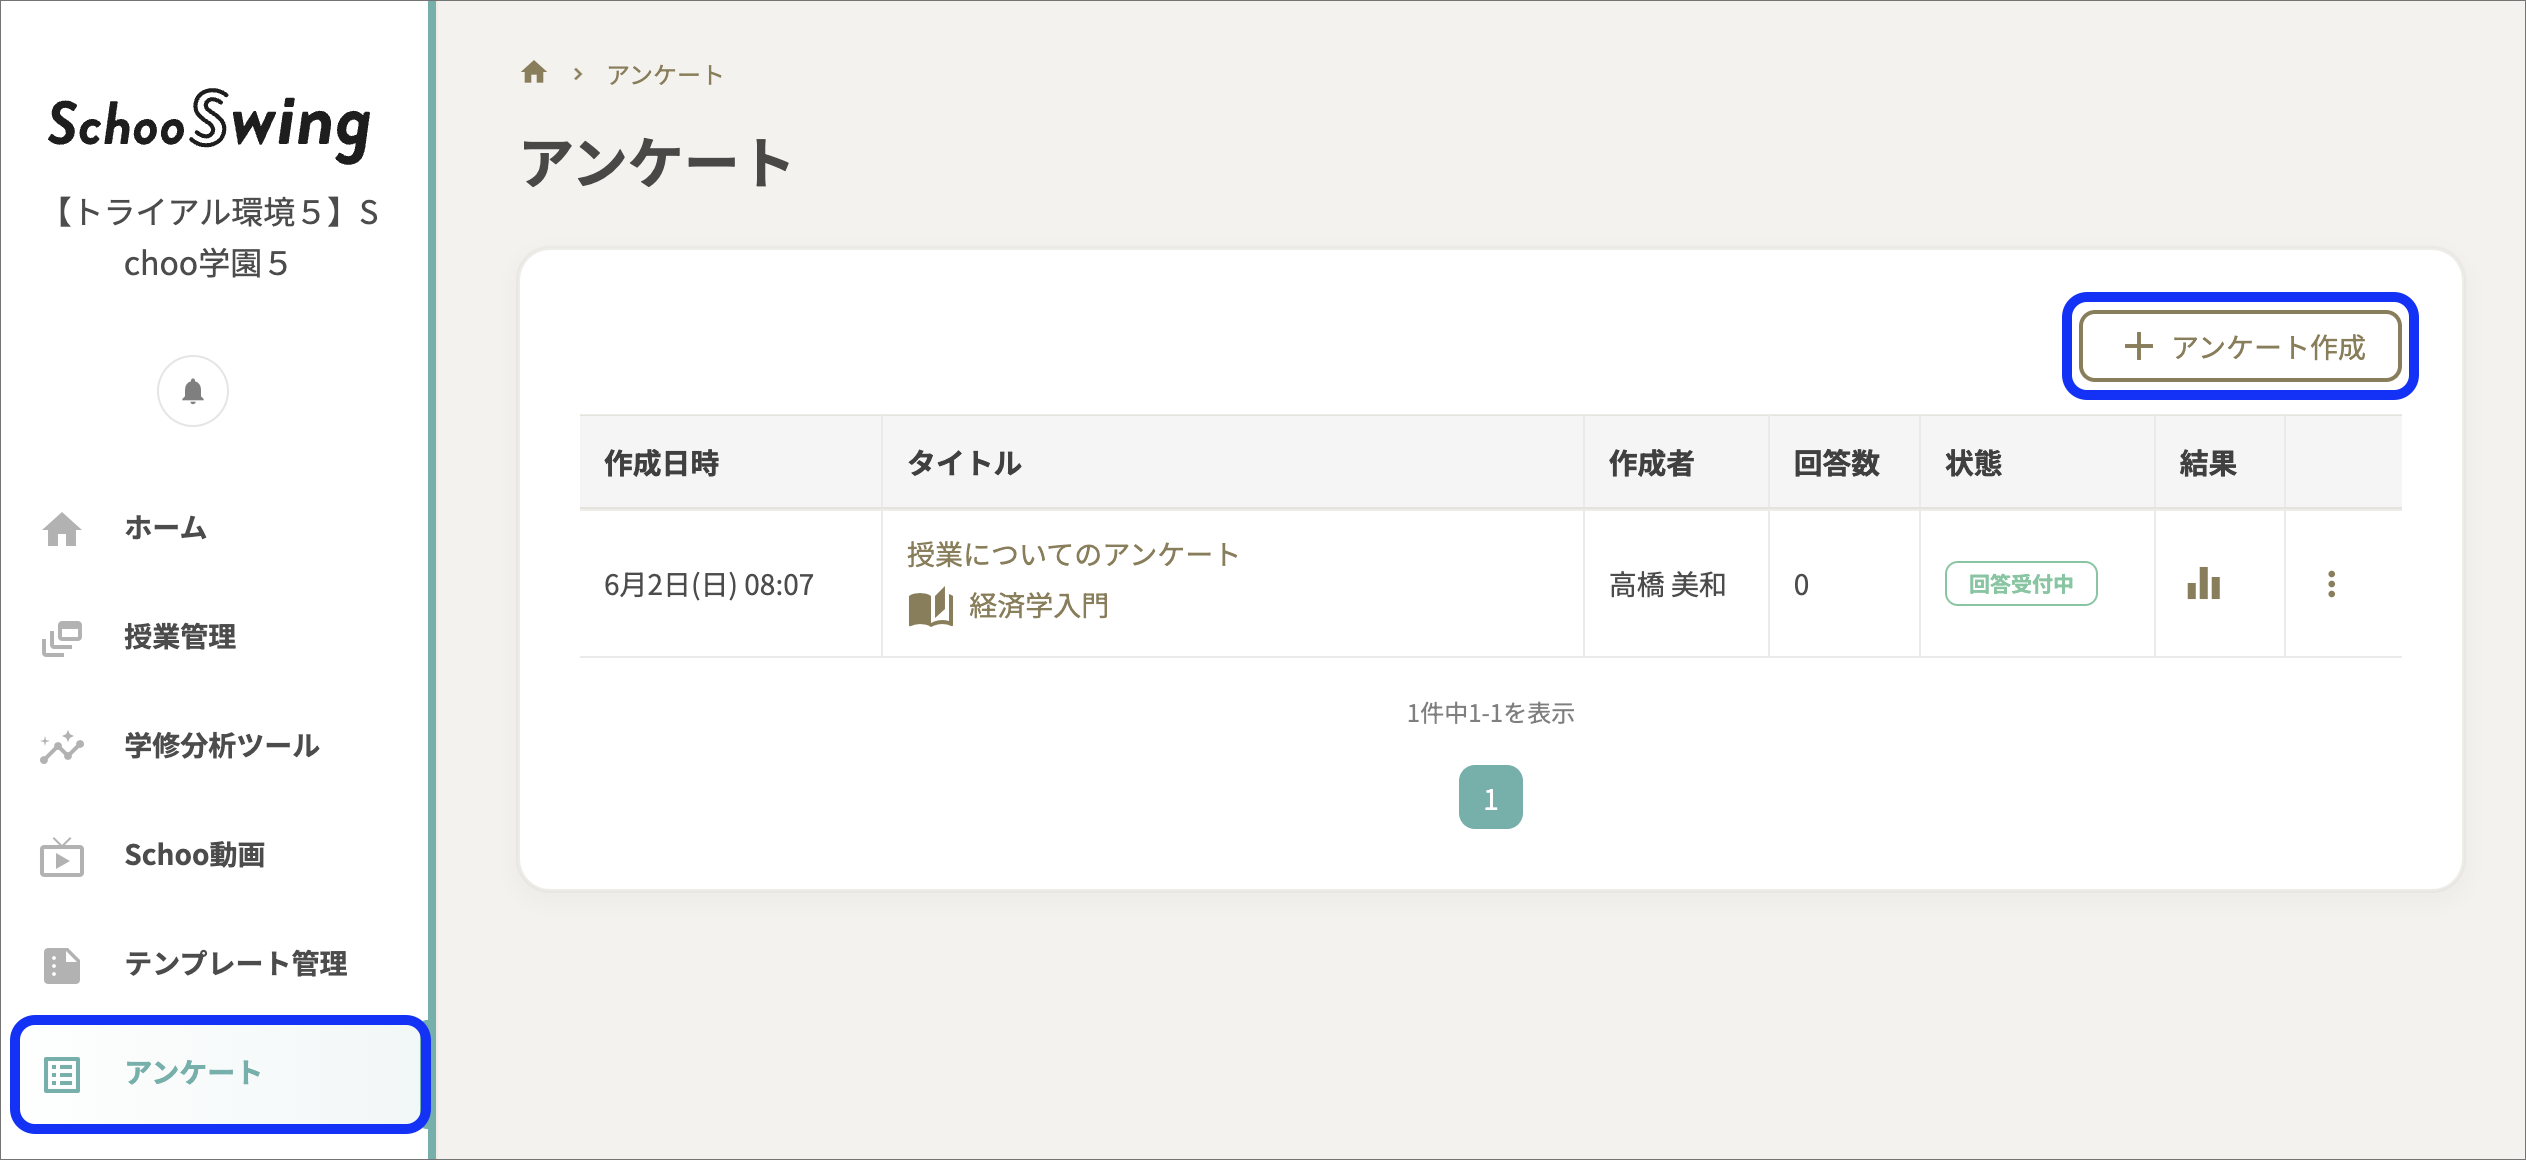The height and width of the screenshot is (1160, 2526).
Task: Open the 経済学入門 course link
Action: coord(1039,605)
